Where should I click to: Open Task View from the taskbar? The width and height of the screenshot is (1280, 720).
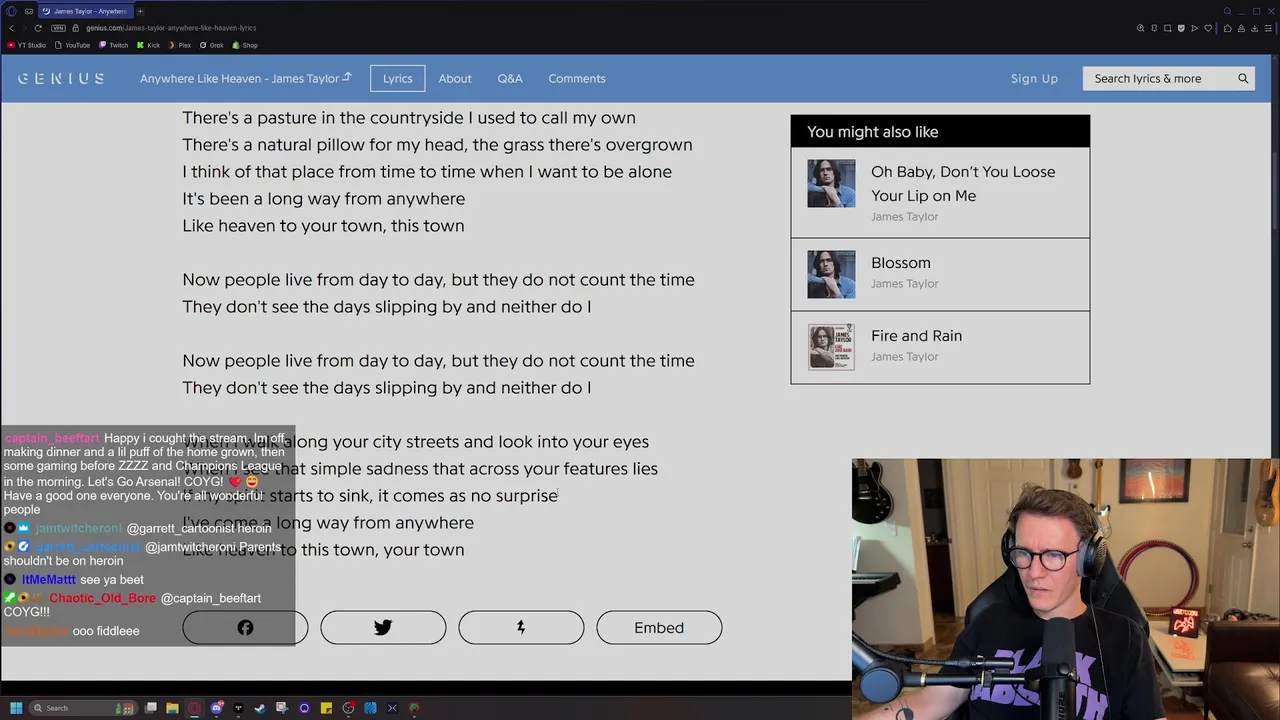tap(151, 708)
